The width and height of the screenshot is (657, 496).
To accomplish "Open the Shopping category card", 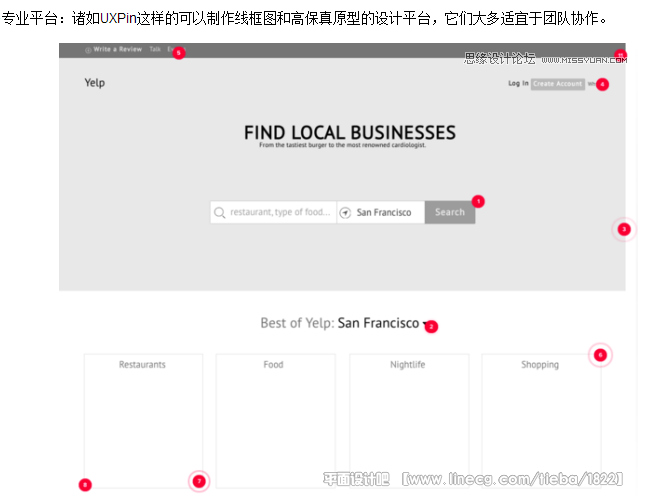I will (541, 421).
